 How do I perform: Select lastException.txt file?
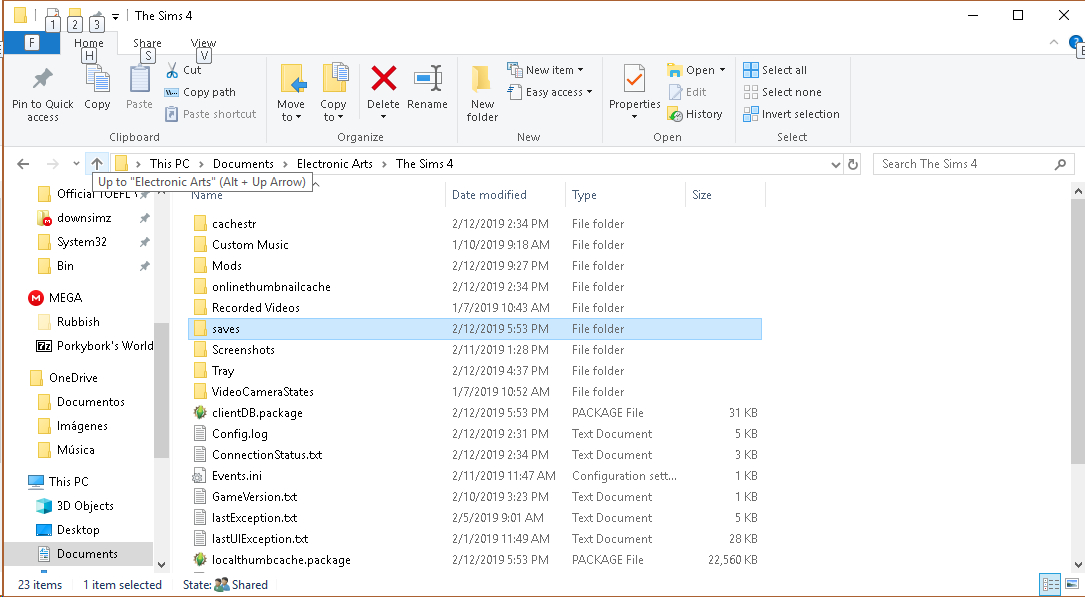pyautogui.click(x=255, y=518)
